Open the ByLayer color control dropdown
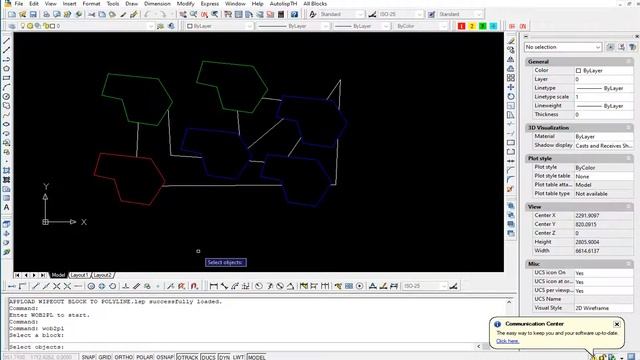 click(219, 26)
